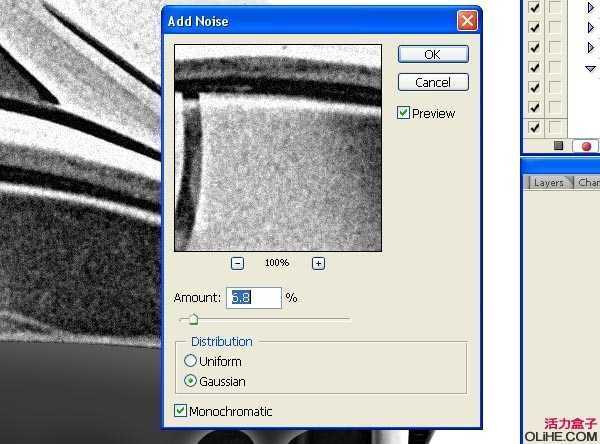This screenshot has height=444, width=600.
Task: Toggle the topmost checkmark in Actions panel
Action: point(534,7)
